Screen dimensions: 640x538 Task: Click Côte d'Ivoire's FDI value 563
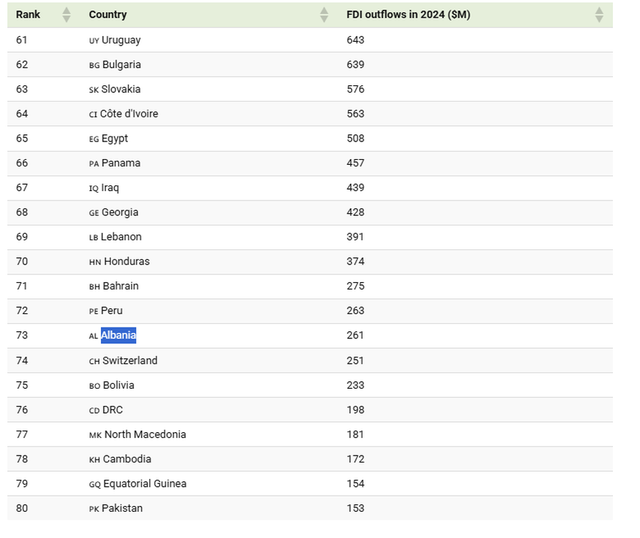pos(355,113)
